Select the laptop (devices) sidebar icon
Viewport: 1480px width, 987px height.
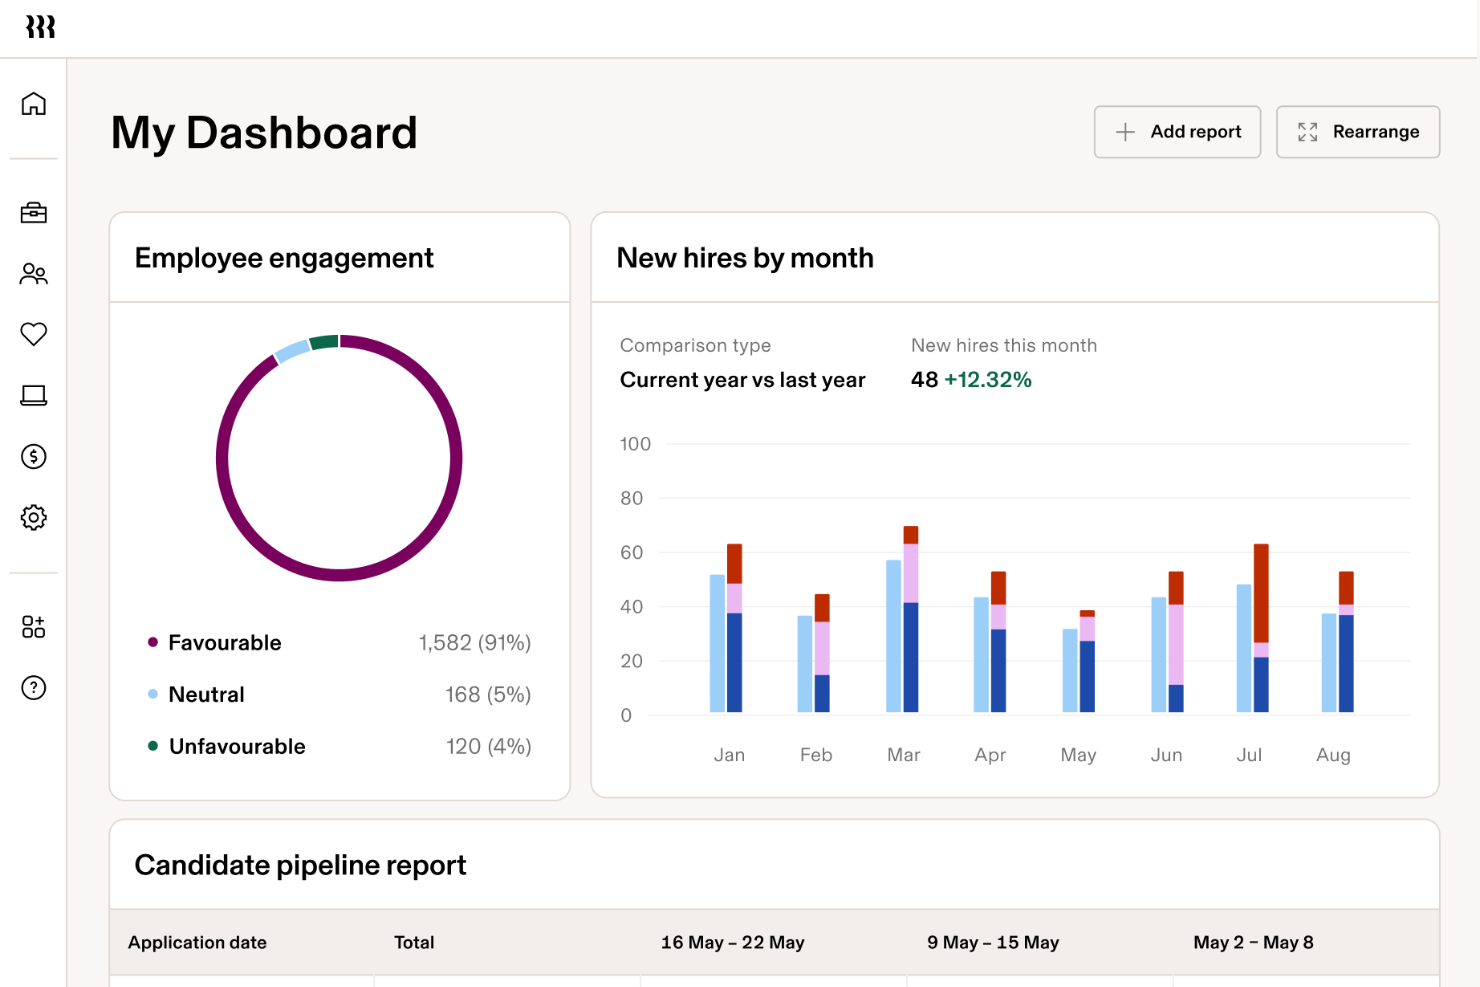tap(33, 395)
